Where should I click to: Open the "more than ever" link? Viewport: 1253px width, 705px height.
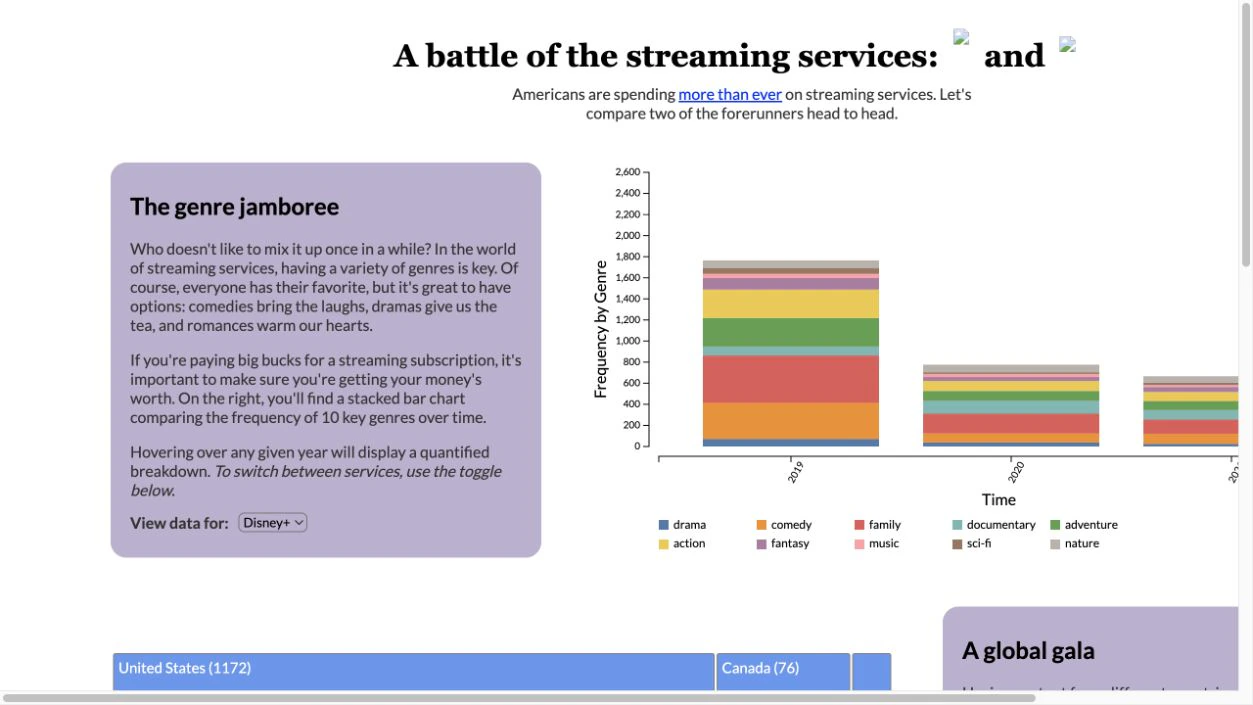(730, 94)
